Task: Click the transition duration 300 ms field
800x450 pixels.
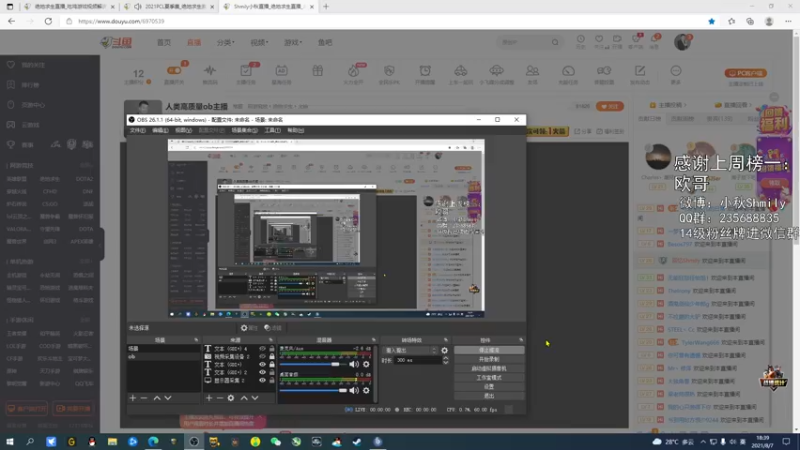Action: pyautogui.click(x=418, y=360)
